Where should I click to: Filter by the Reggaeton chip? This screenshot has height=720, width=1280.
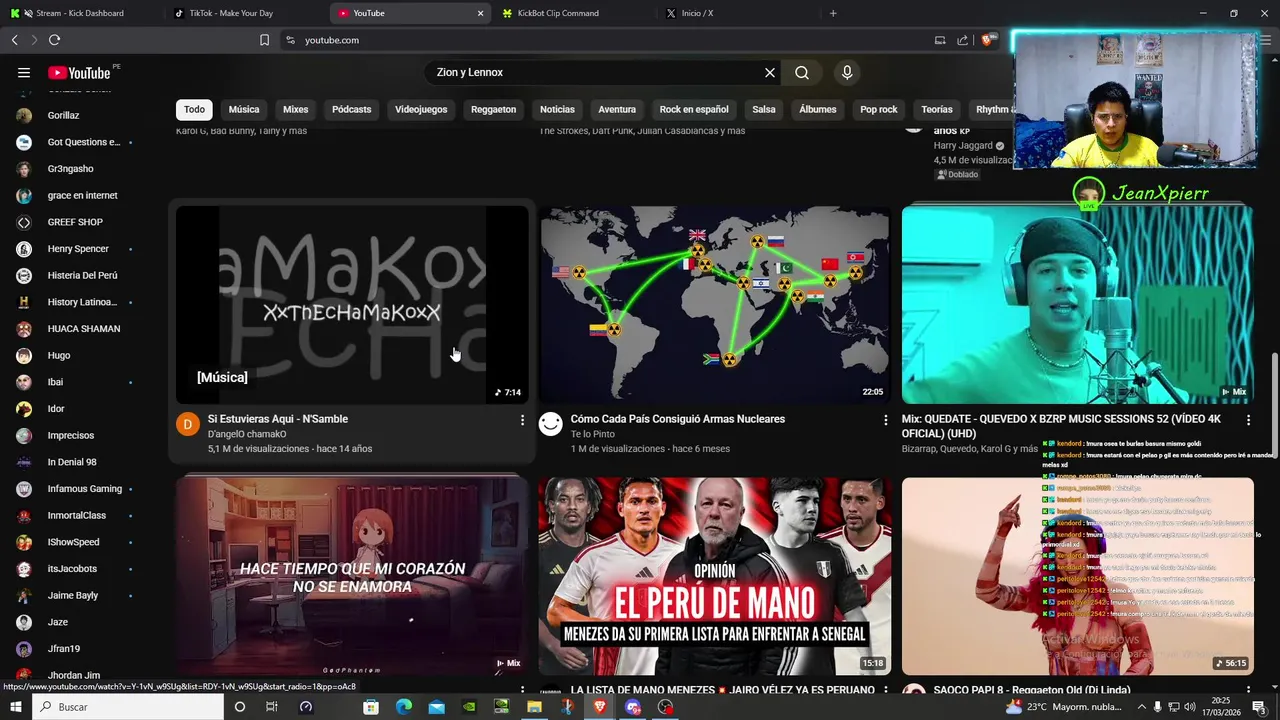click(x=494, y=109)
